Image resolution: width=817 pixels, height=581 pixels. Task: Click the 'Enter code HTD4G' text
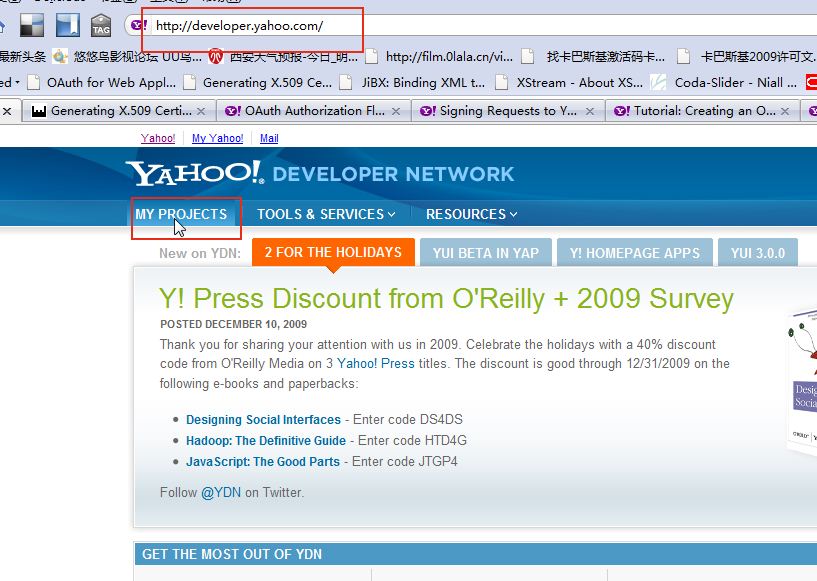[x=412, y=440]
